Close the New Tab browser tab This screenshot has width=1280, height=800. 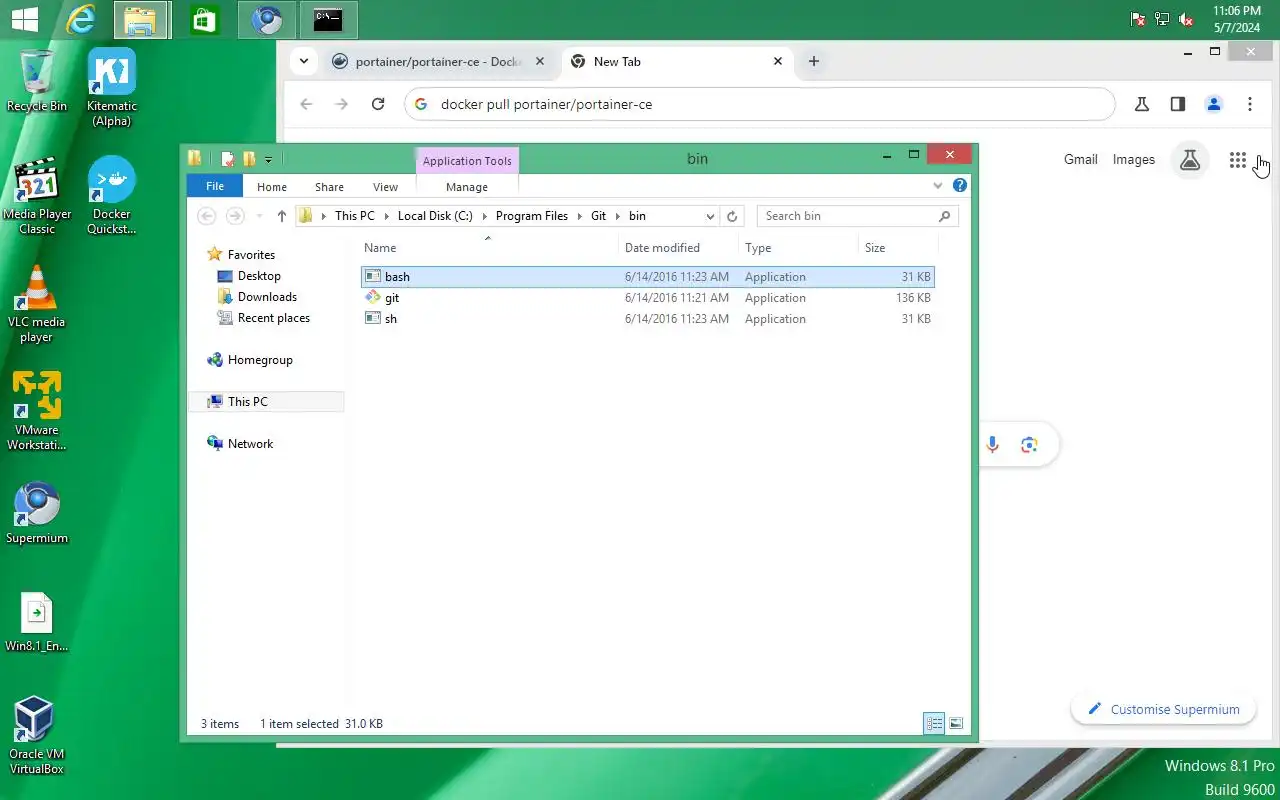pyautogui.click(x=778, y=61)
